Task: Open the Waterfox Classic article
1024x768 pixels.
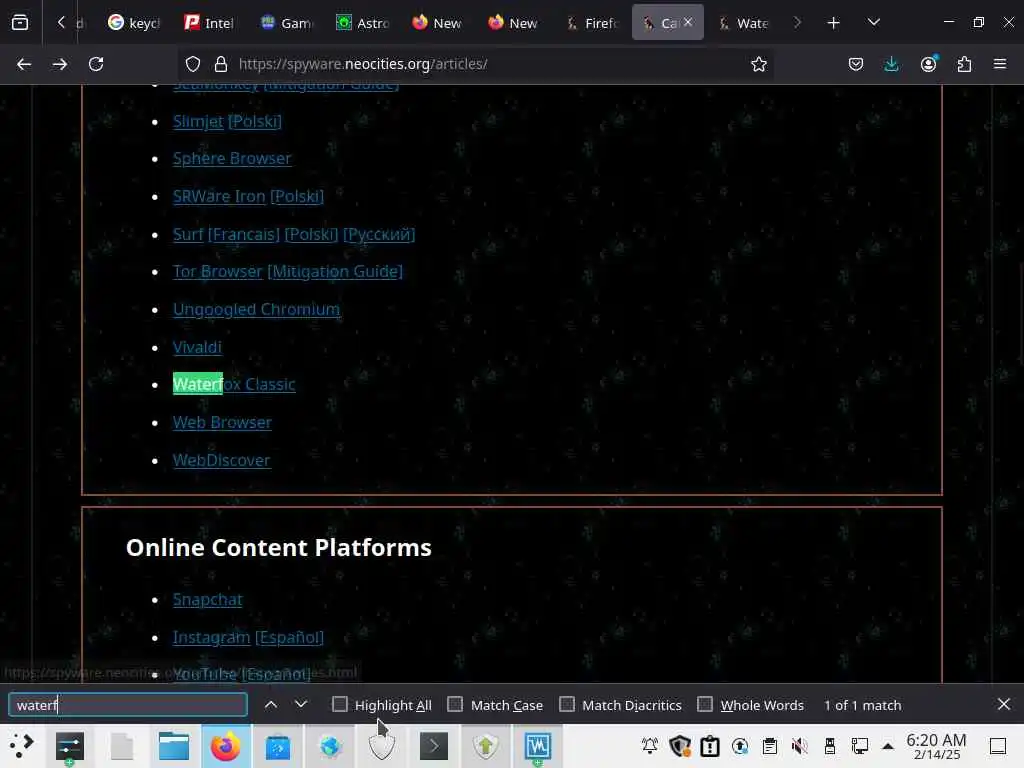Action: pyautogui.click(x=234, y=385)
